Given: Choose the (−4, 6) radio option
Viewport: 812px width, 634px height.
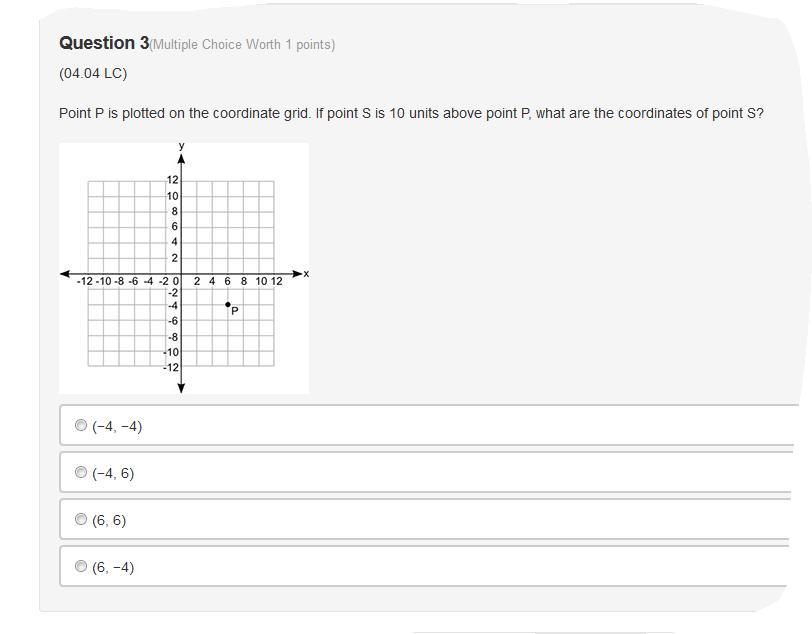Looking at the screenshot, I should click(x=81, y=472).
